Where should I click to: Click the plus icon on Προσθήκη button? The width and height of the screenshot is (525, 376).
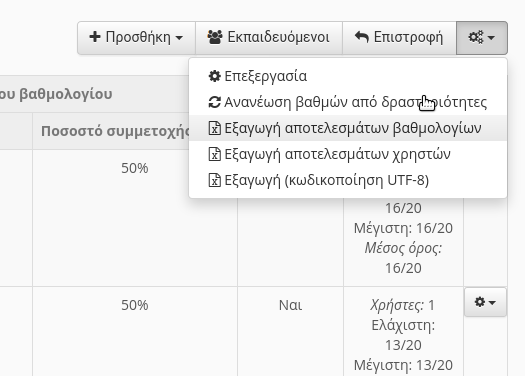(95, 37)
